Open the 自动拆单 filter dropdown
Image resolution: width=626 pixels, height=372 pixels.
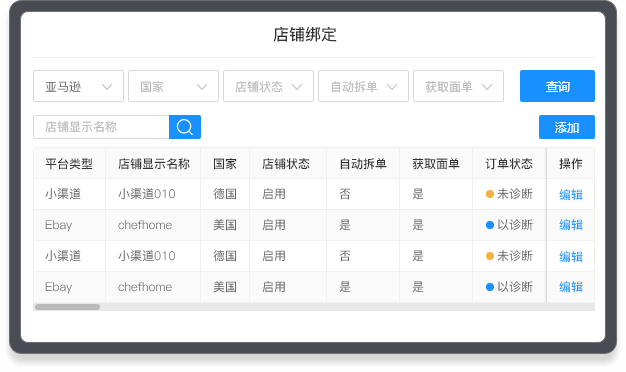click(x=363, y=86)
